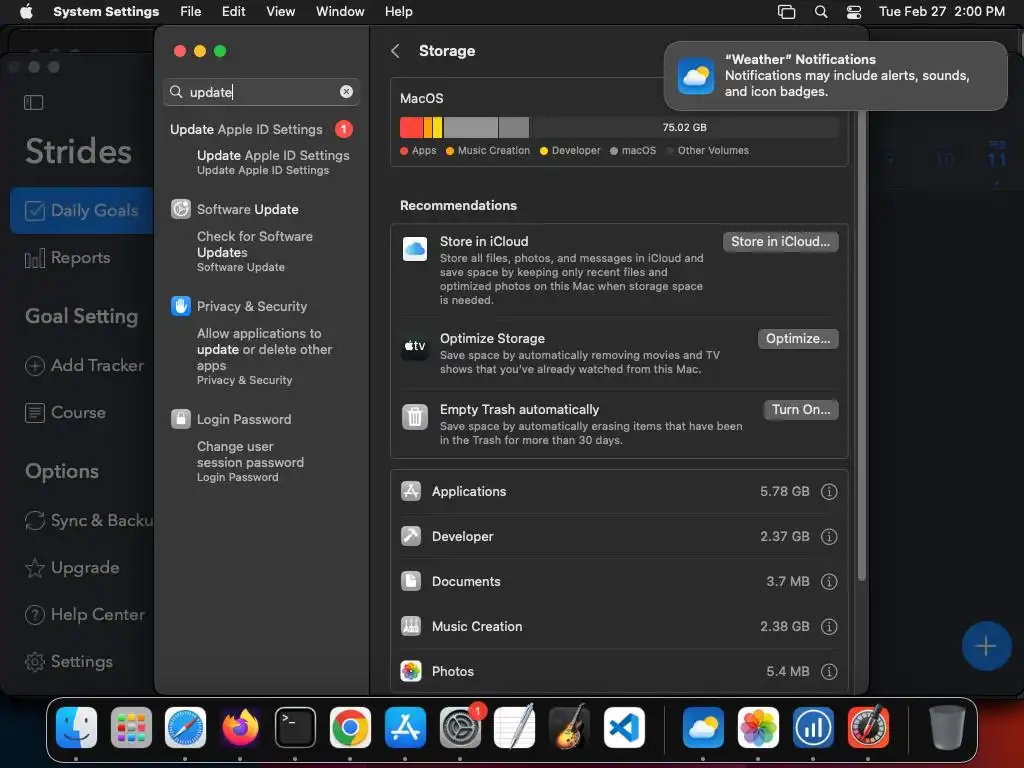Open Launchpad from the Dock
1024x768 pixels.
click(x=131, y=728)
